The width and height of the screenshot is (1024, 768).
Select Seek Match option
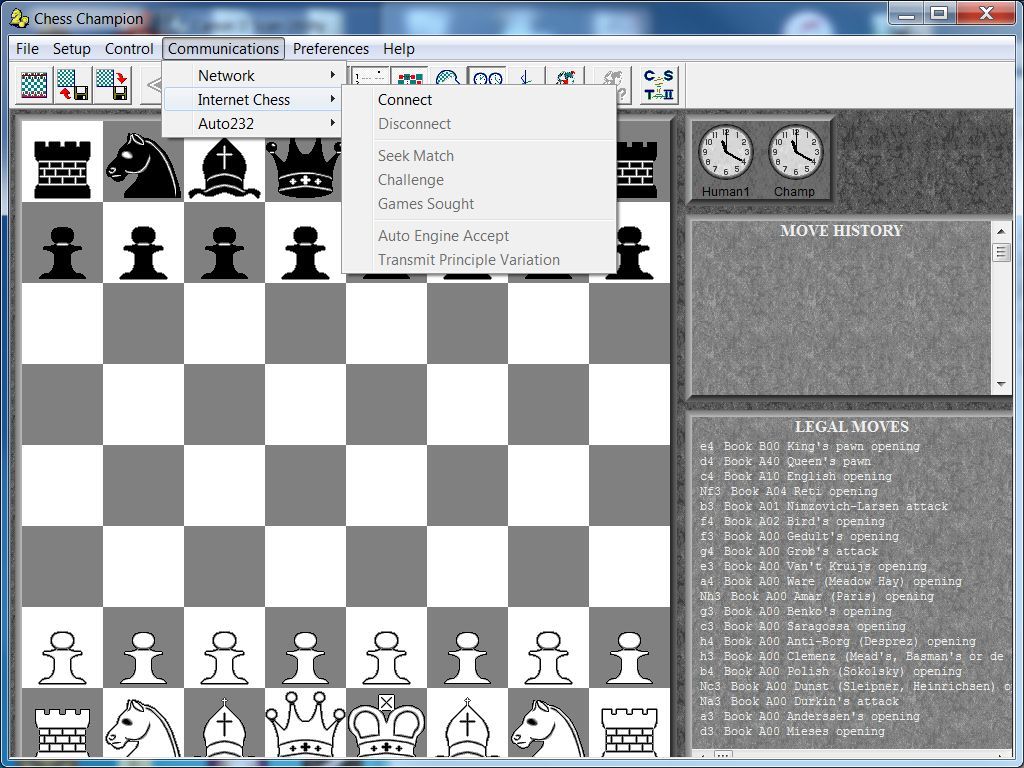click(416, 156)
